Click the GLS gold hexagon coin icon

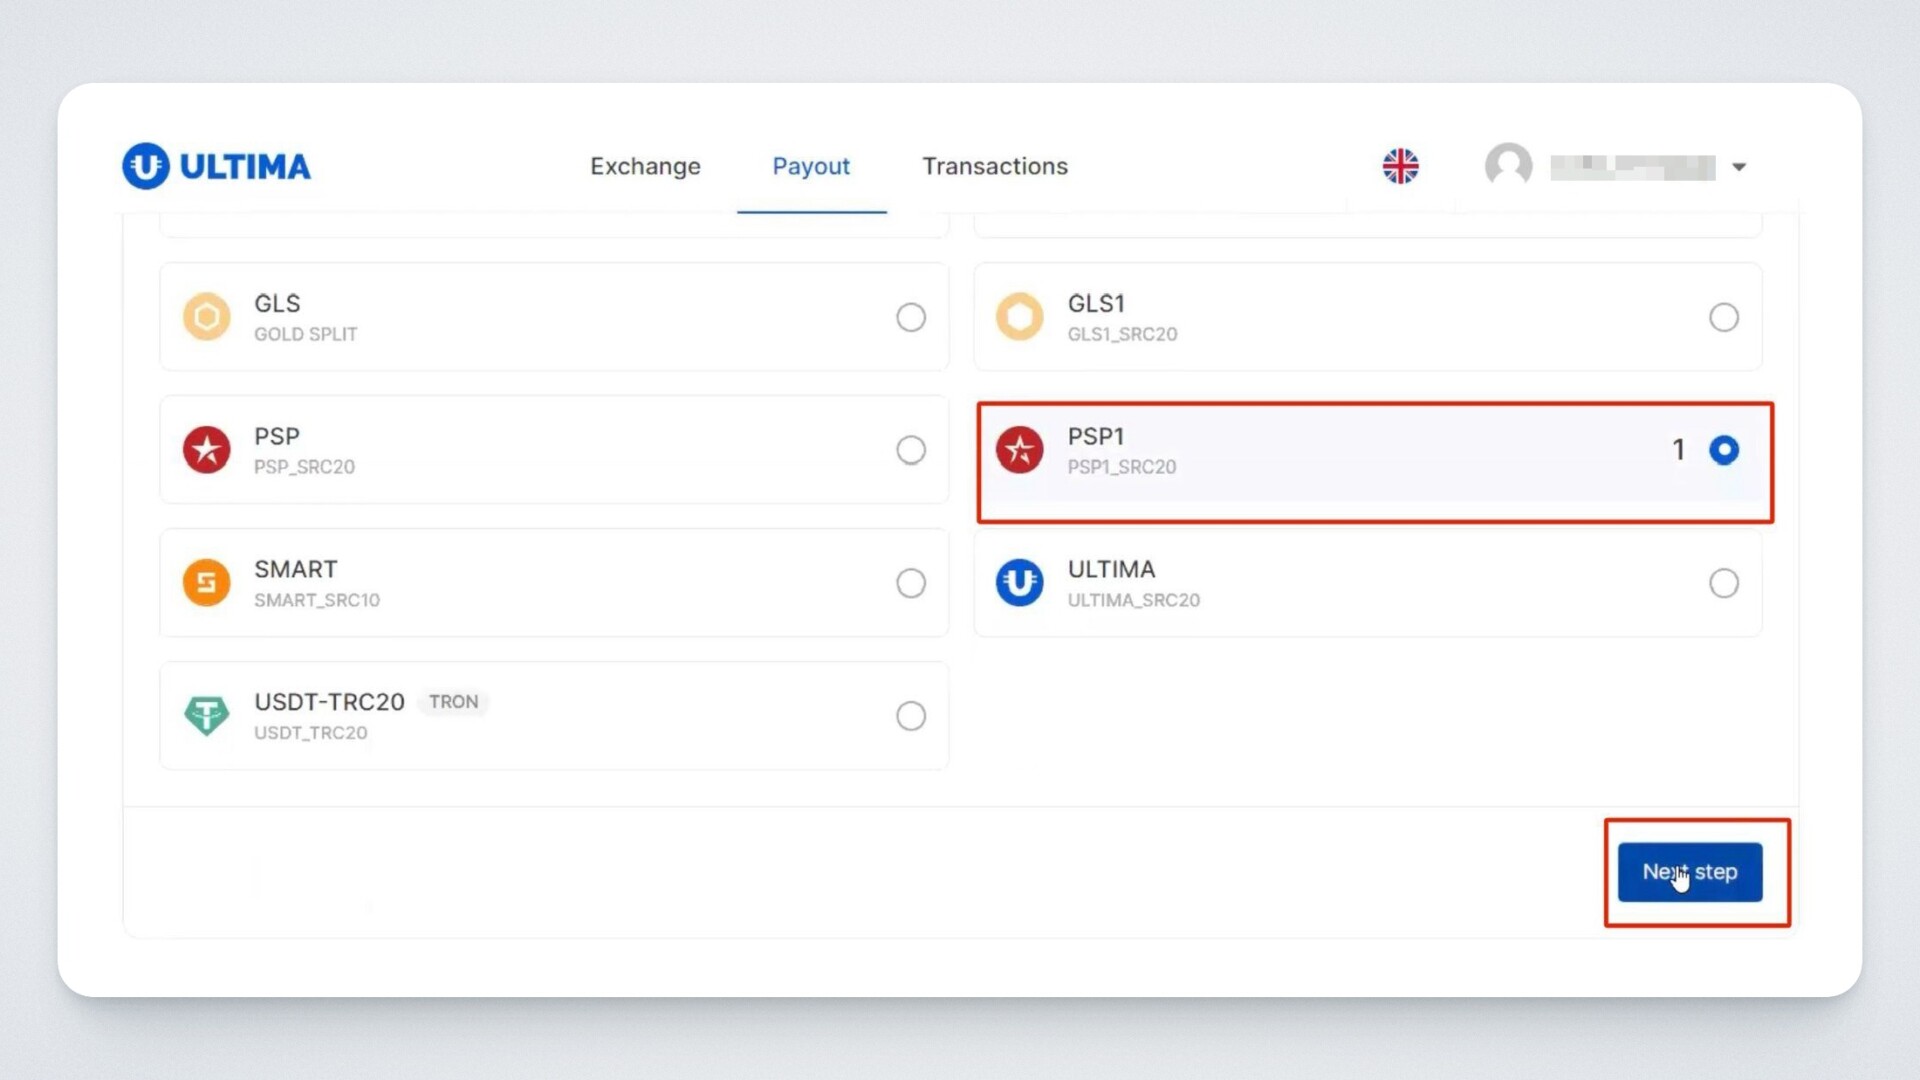point(207,317)
